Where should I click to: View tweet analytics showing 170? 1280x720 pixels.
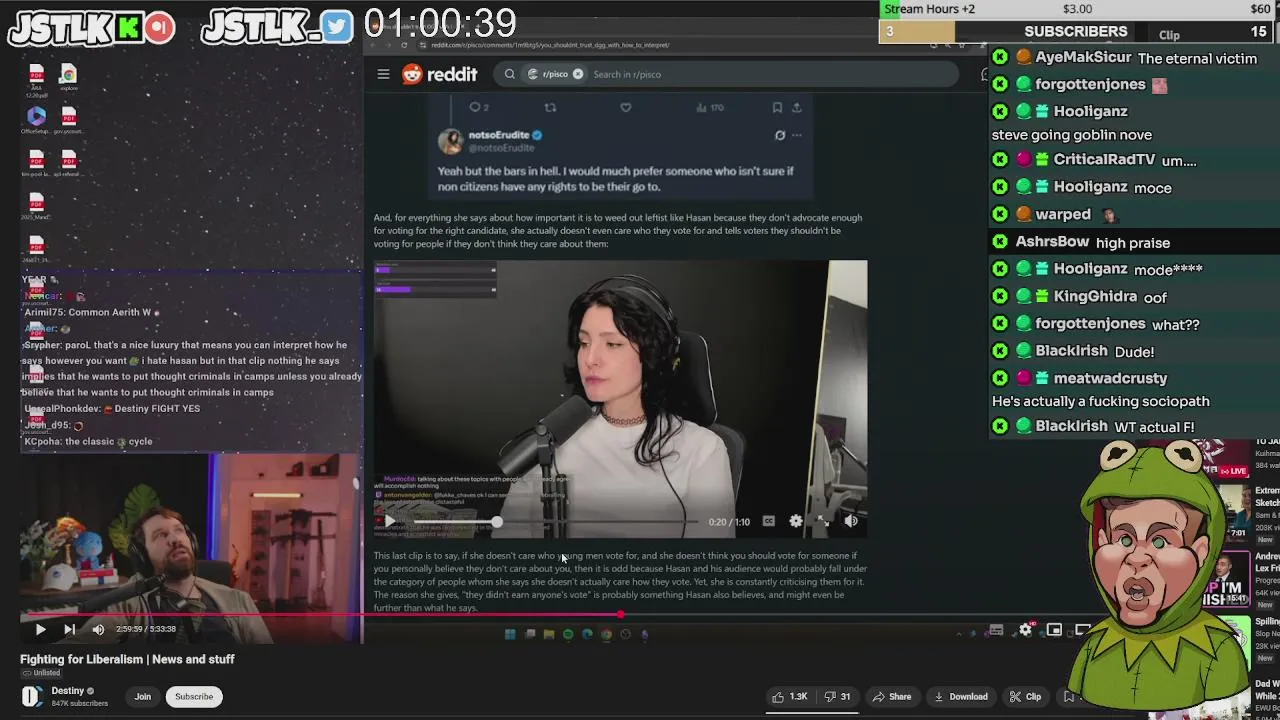pos(709,107)
